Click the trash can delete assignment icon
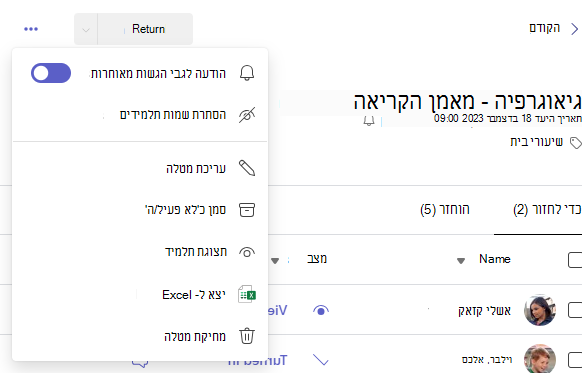Viewport: 582px width, 373px height. coord(247,336)
